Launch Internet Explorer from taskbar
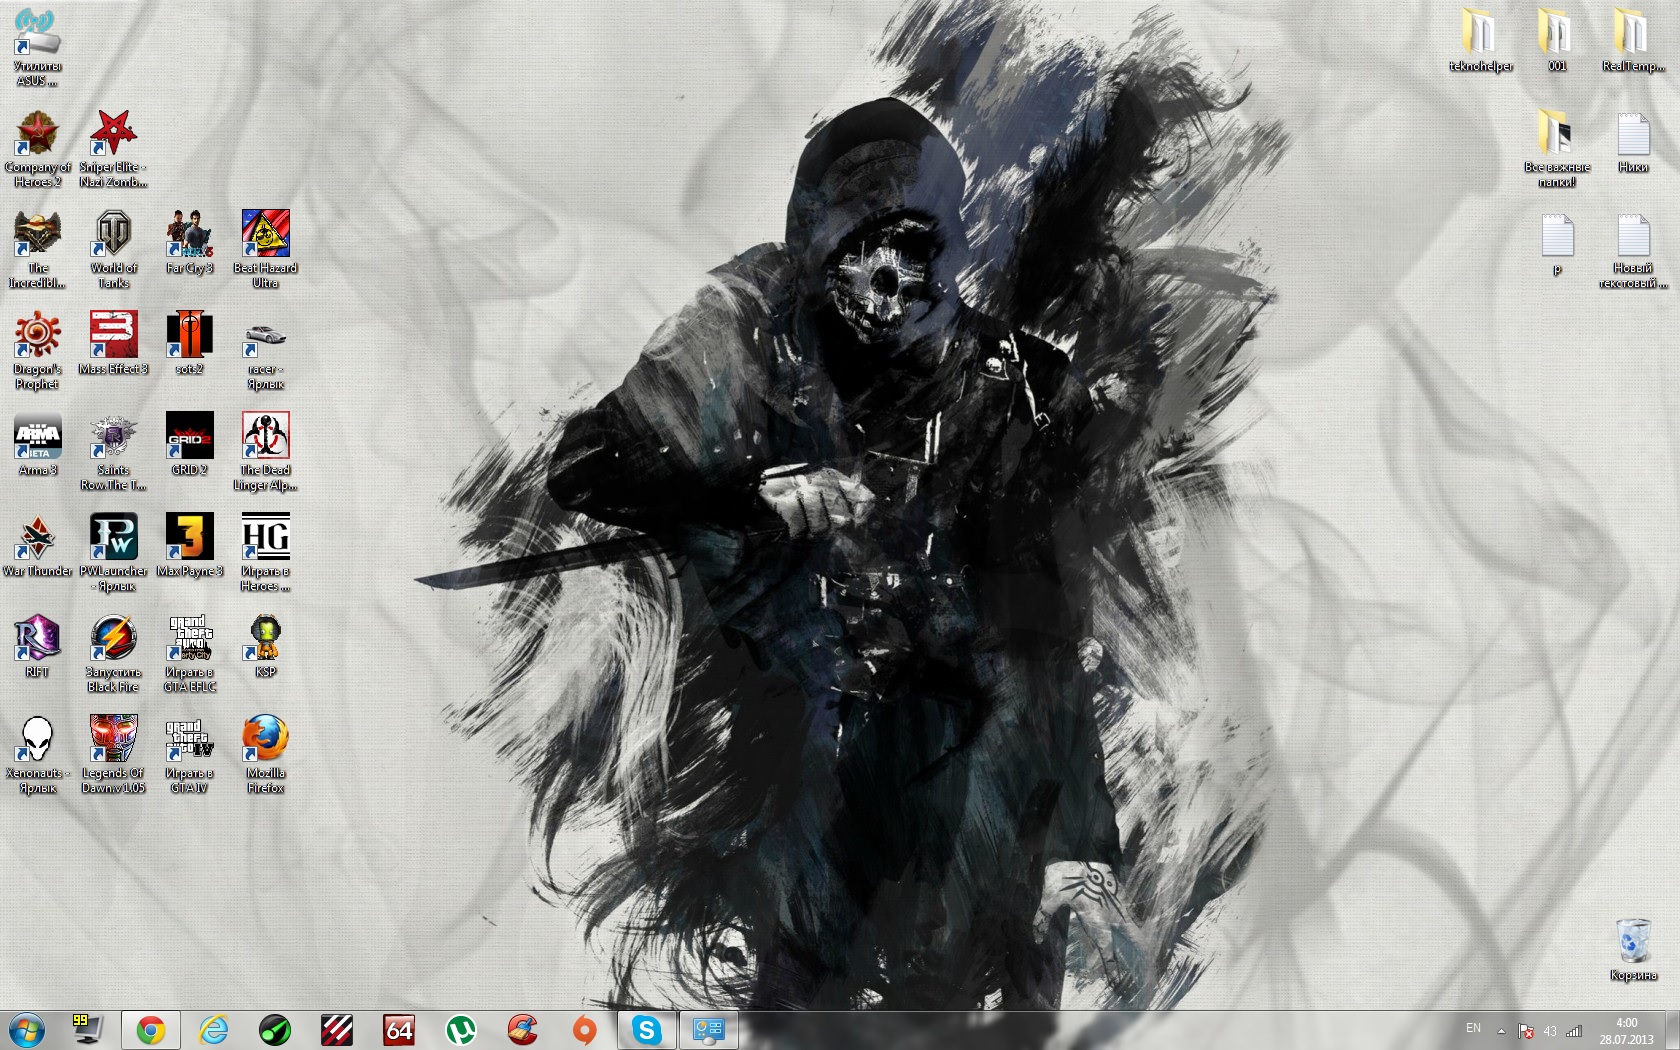The image size is (1680, 1050). 213,1030
